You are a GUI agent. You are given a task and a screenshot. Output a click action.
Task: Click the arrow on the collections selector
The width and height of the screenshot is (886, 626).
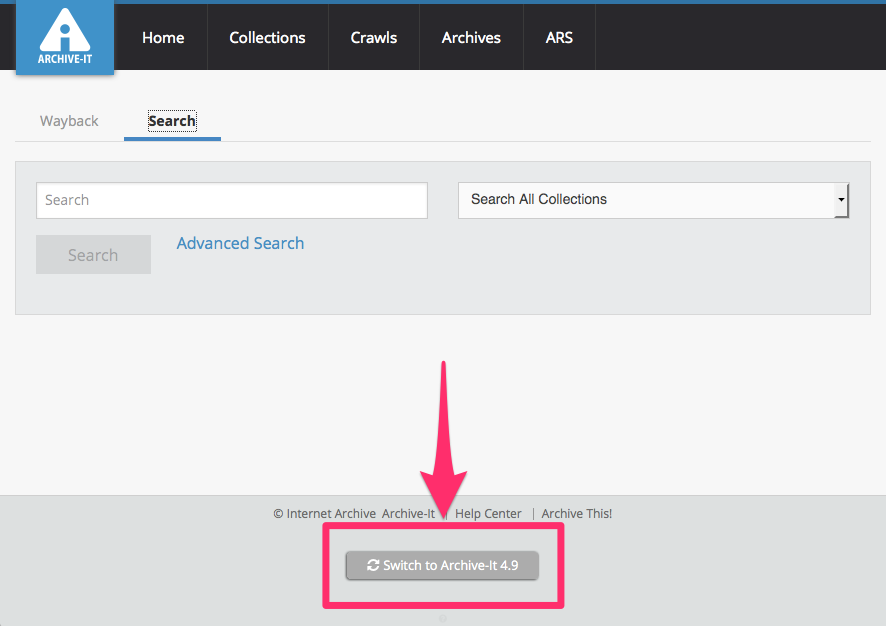(x=841, y=200)
